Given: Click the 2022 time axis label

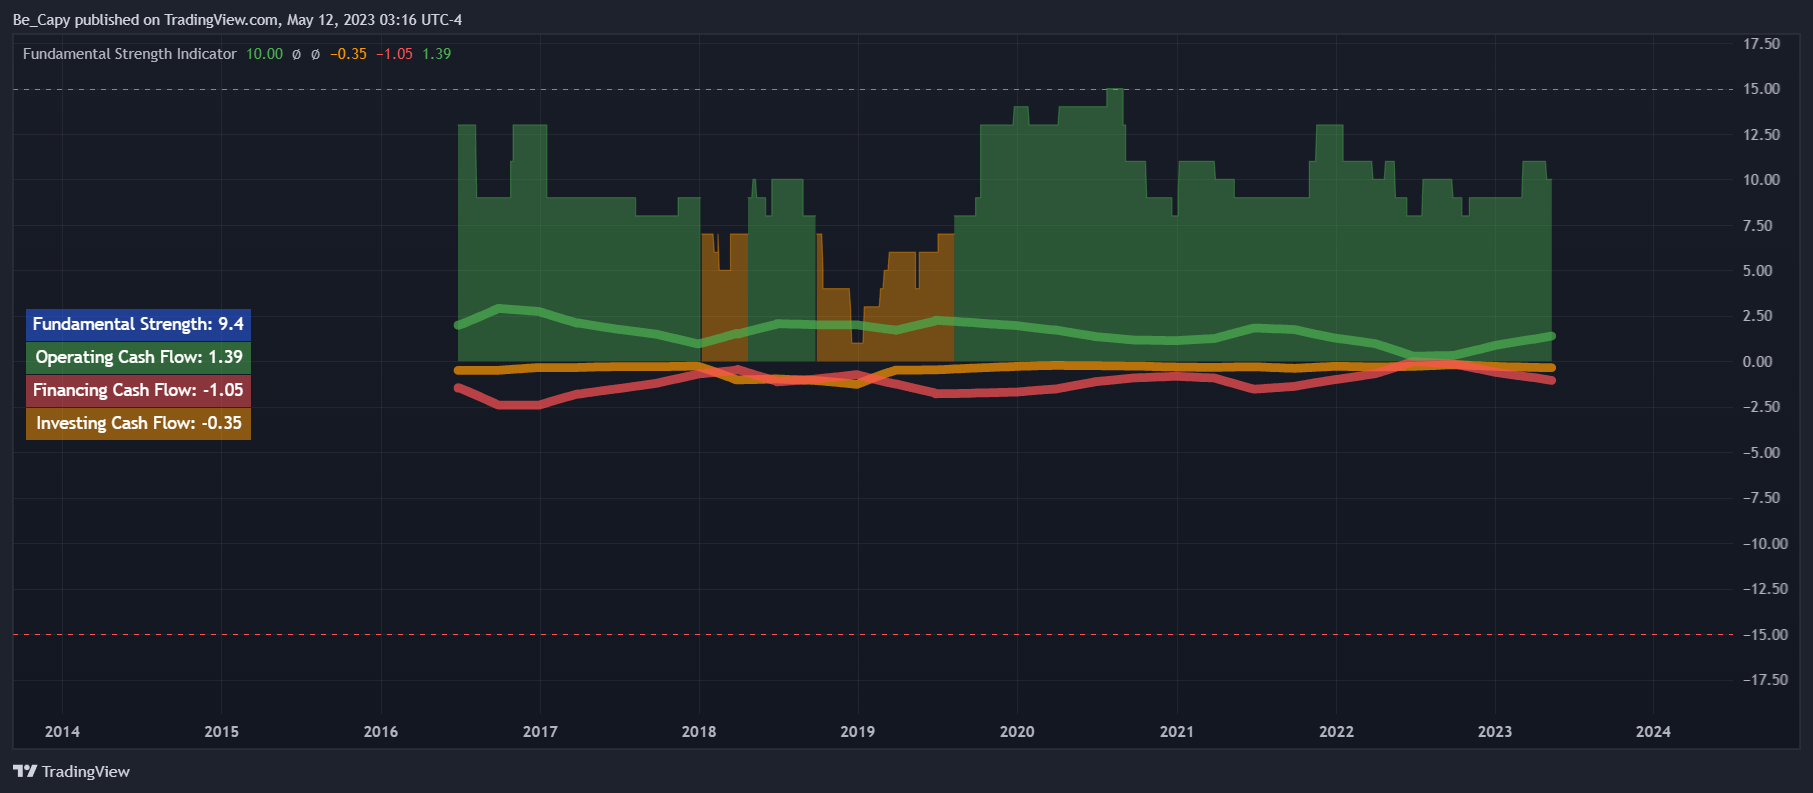Looking at the screenshot, I should pyautogui.click(x=1336, y=732).
